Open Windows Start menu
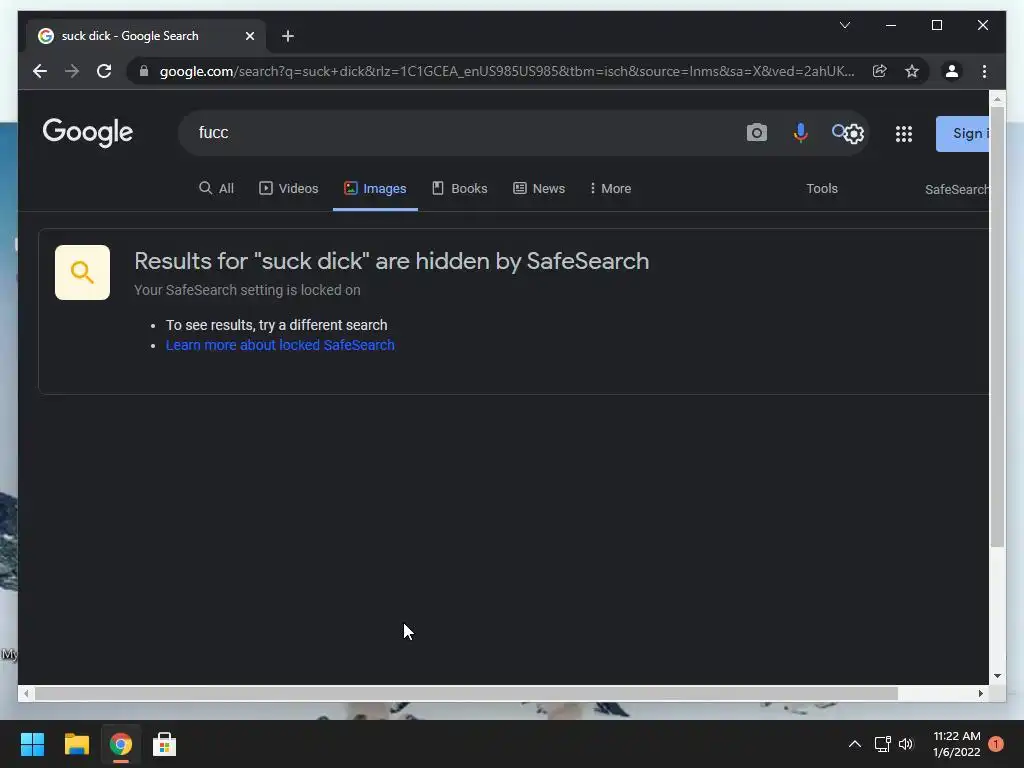 (32, 744)
